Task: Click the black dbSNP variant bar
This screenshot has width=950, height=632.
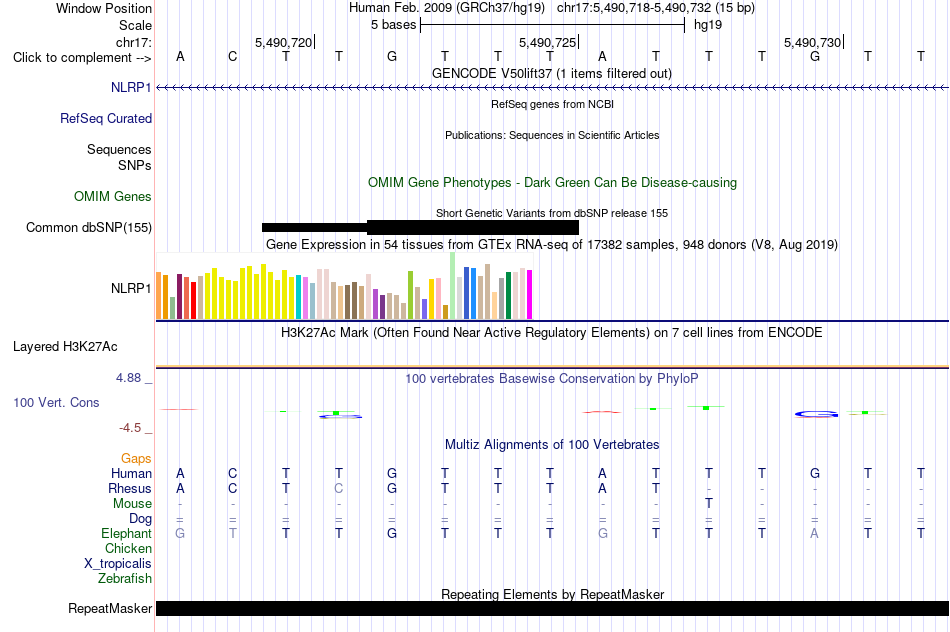Action: coord(420,227)
